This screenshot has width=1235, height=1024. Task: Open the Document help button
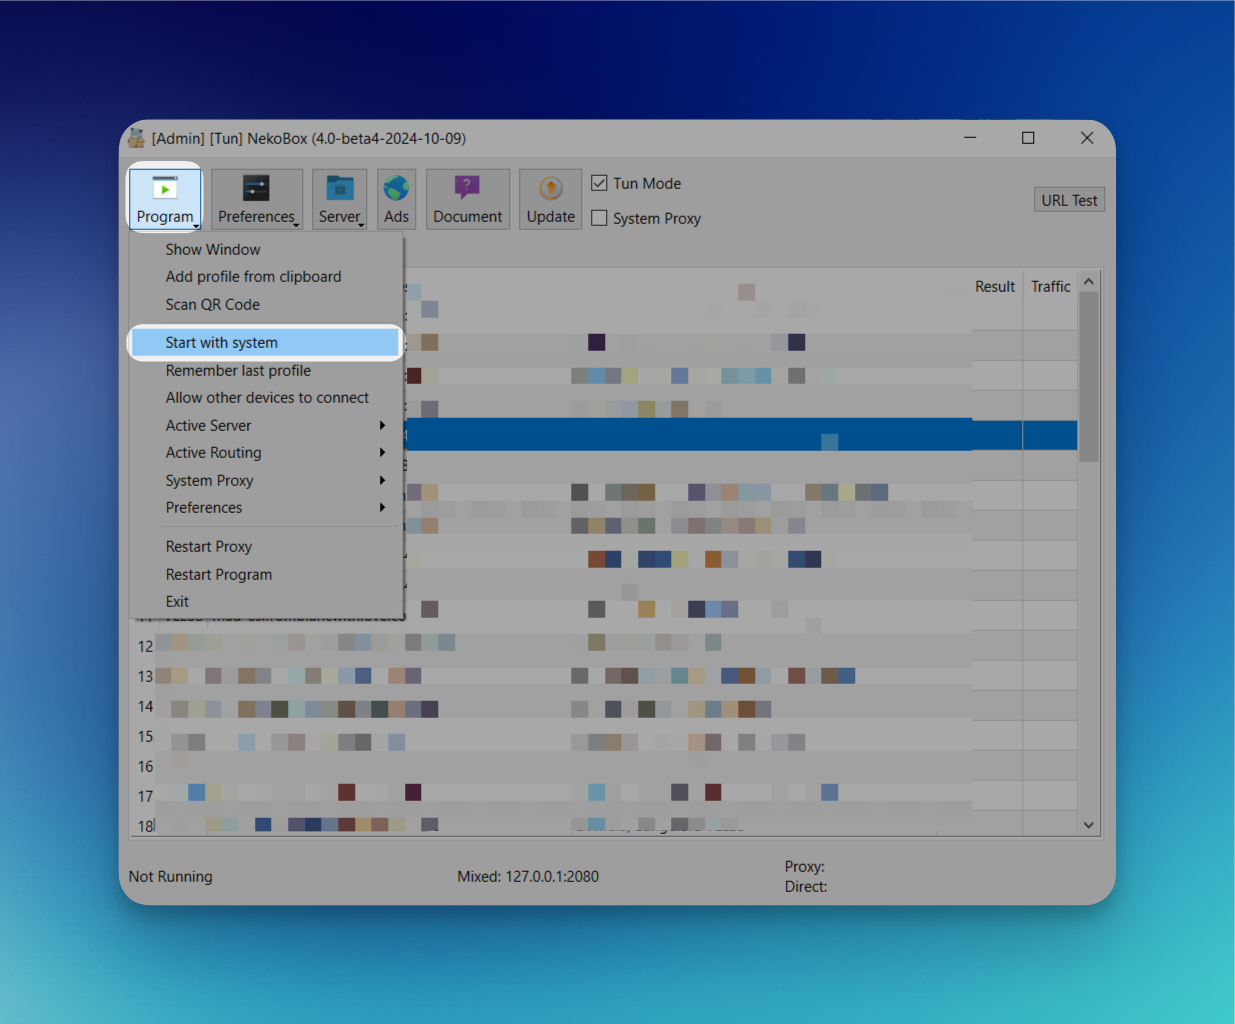pyautogui.click(x=468, y=199)
